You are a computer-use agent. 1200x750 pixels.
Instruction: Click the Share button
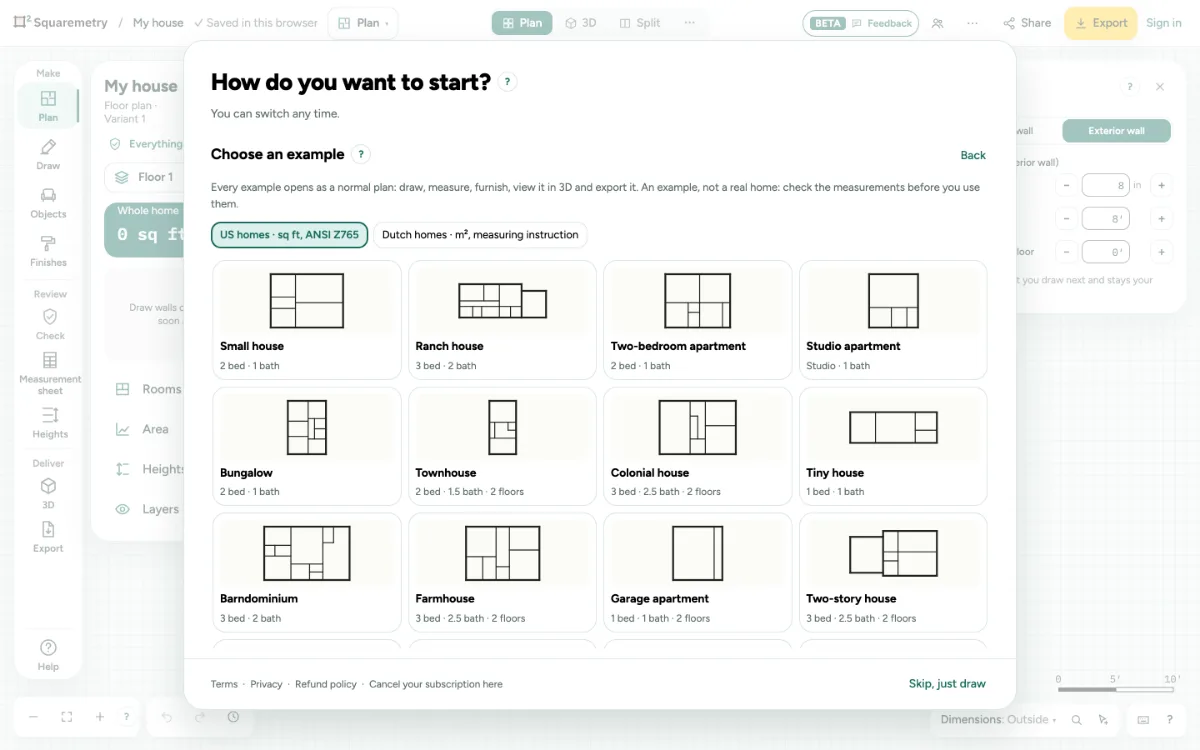[x=1027, y=23]
